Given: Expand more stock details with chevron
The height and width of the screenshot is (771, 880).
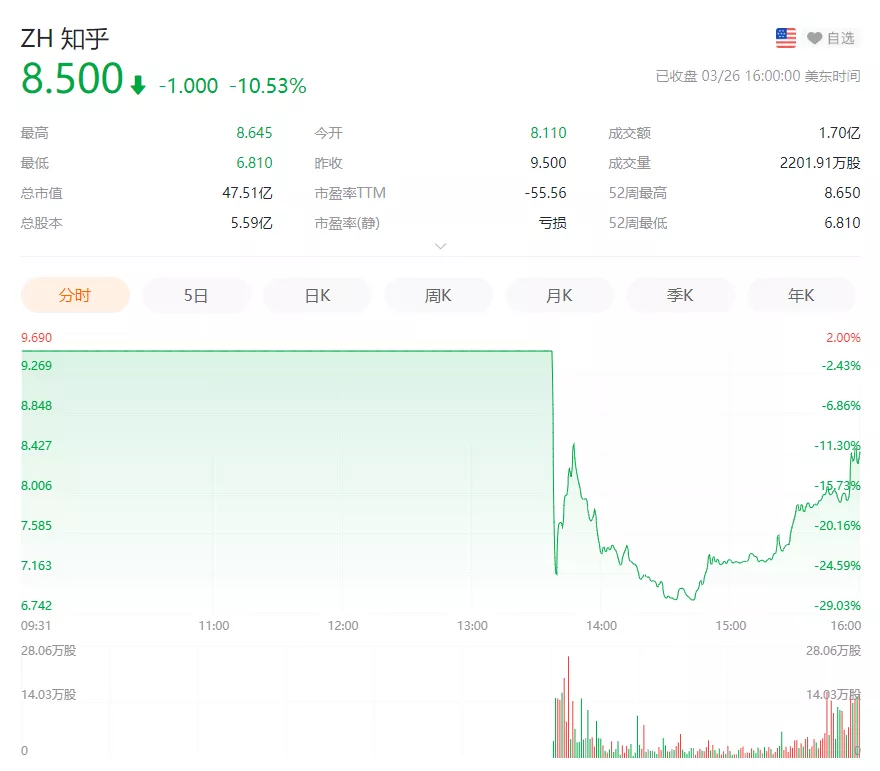Looking at the screenshot, I should (440, 246).
